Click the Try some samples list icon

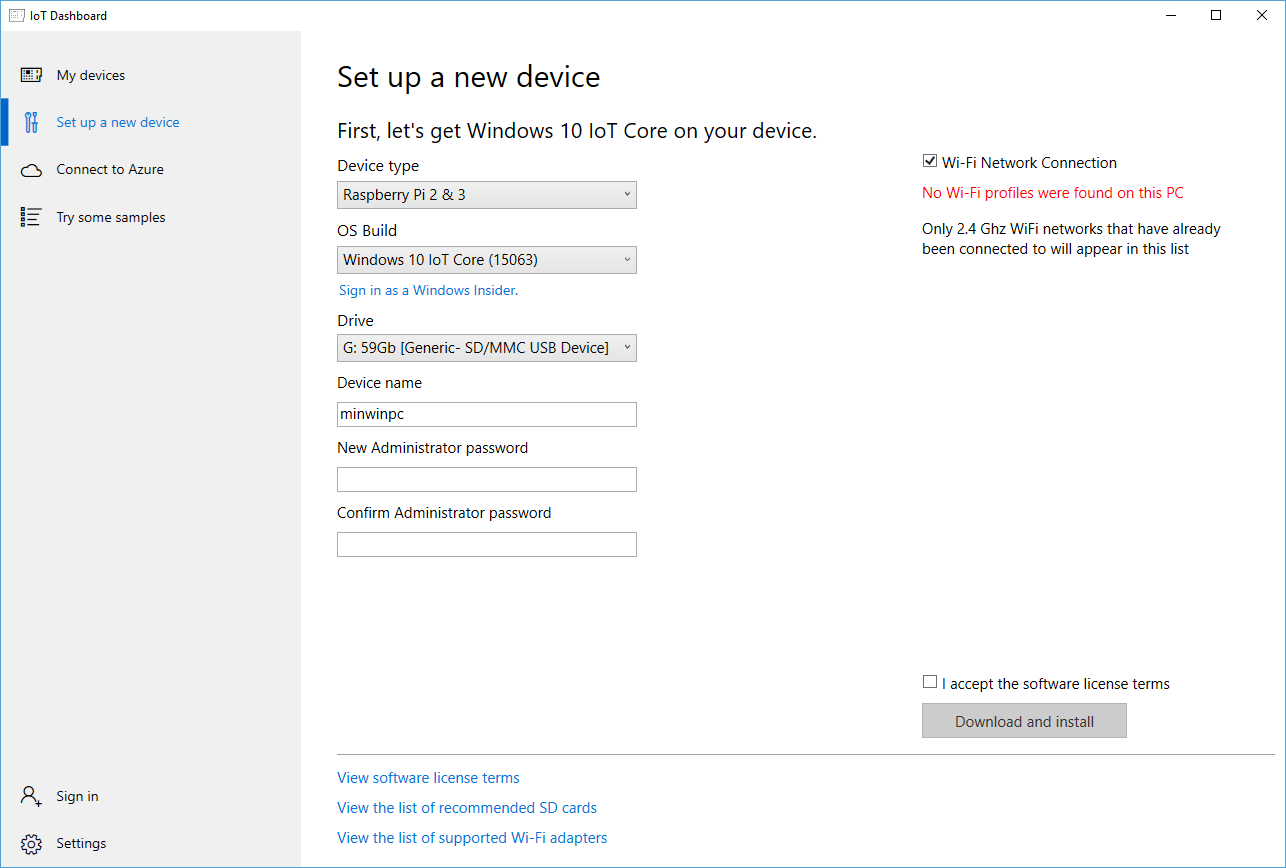tap(31, 217)
